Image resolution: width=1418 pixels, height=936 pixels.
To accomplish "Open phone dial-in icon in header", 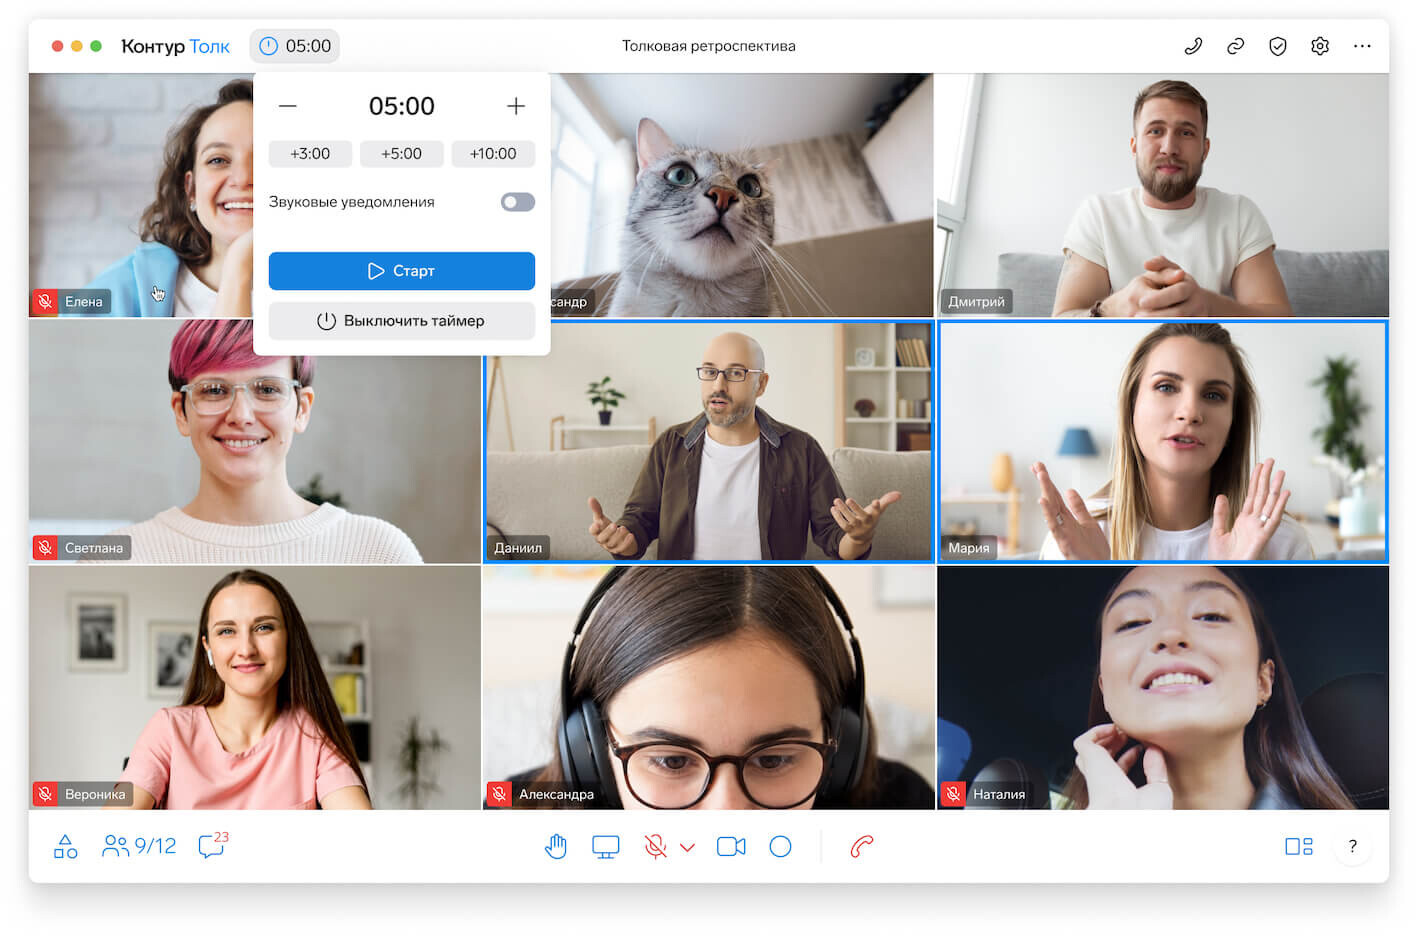I will pyautogui.click(x=1193, y=46).
